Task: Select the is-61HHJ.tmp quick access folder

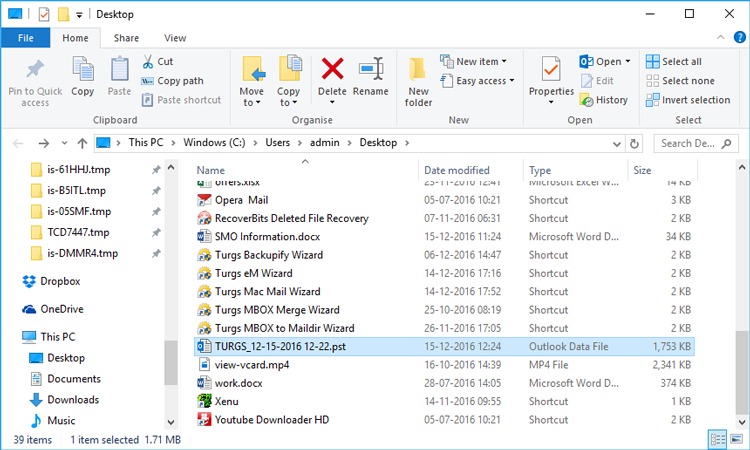Action: pos(71,169)
